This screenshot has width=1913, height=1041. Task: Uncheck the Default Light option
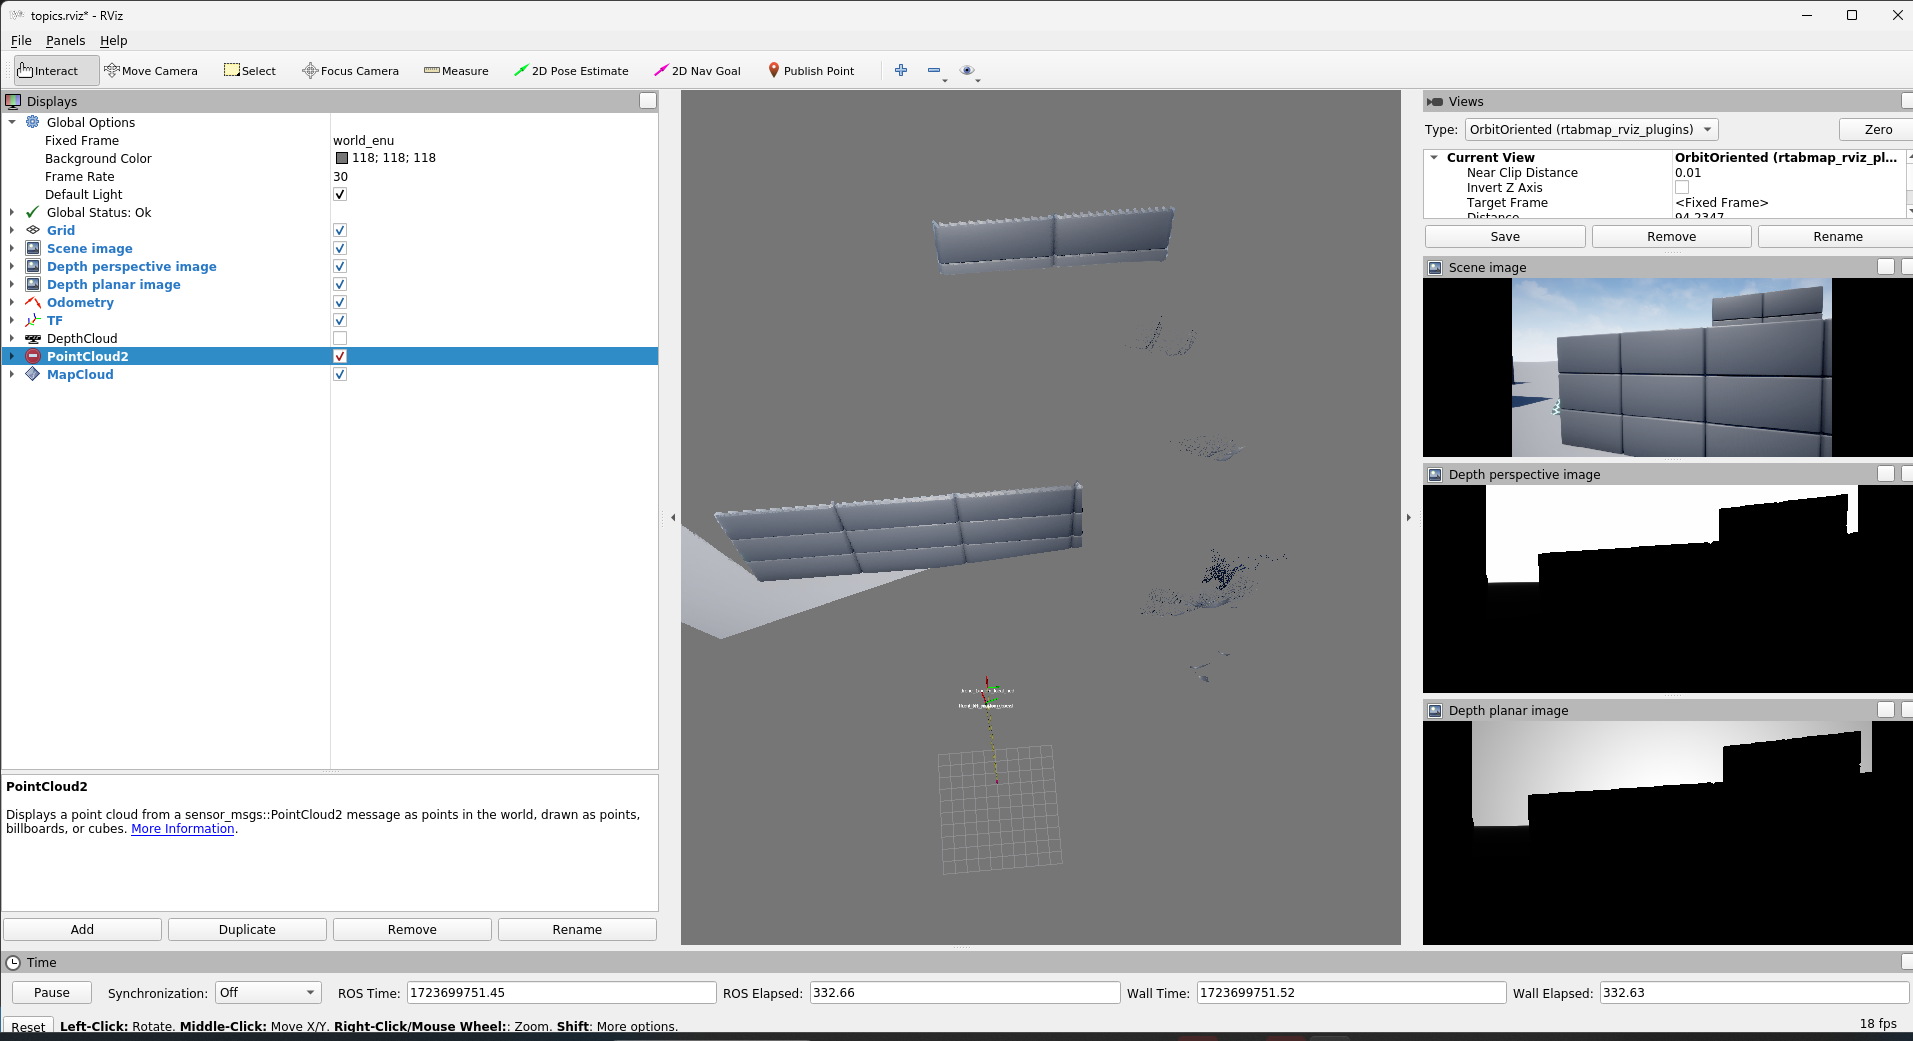coord(340,195)
